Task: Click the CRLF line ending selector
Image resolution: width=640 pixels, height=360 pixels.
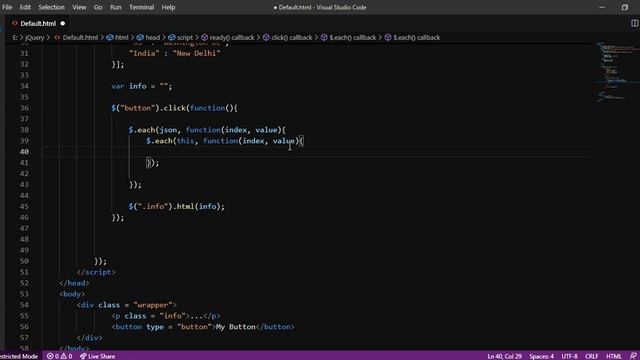Action: [591, 356]
